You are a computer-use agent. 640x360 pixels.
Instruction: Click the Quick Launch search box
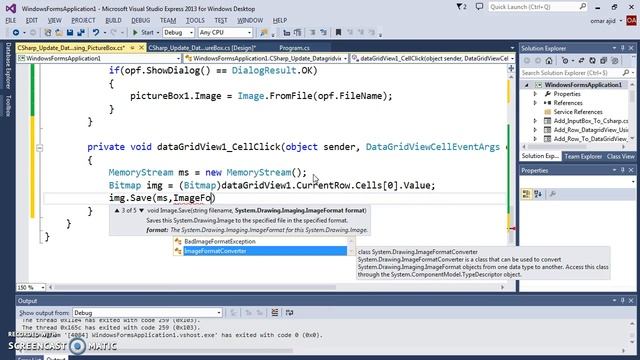pos(538,7)
